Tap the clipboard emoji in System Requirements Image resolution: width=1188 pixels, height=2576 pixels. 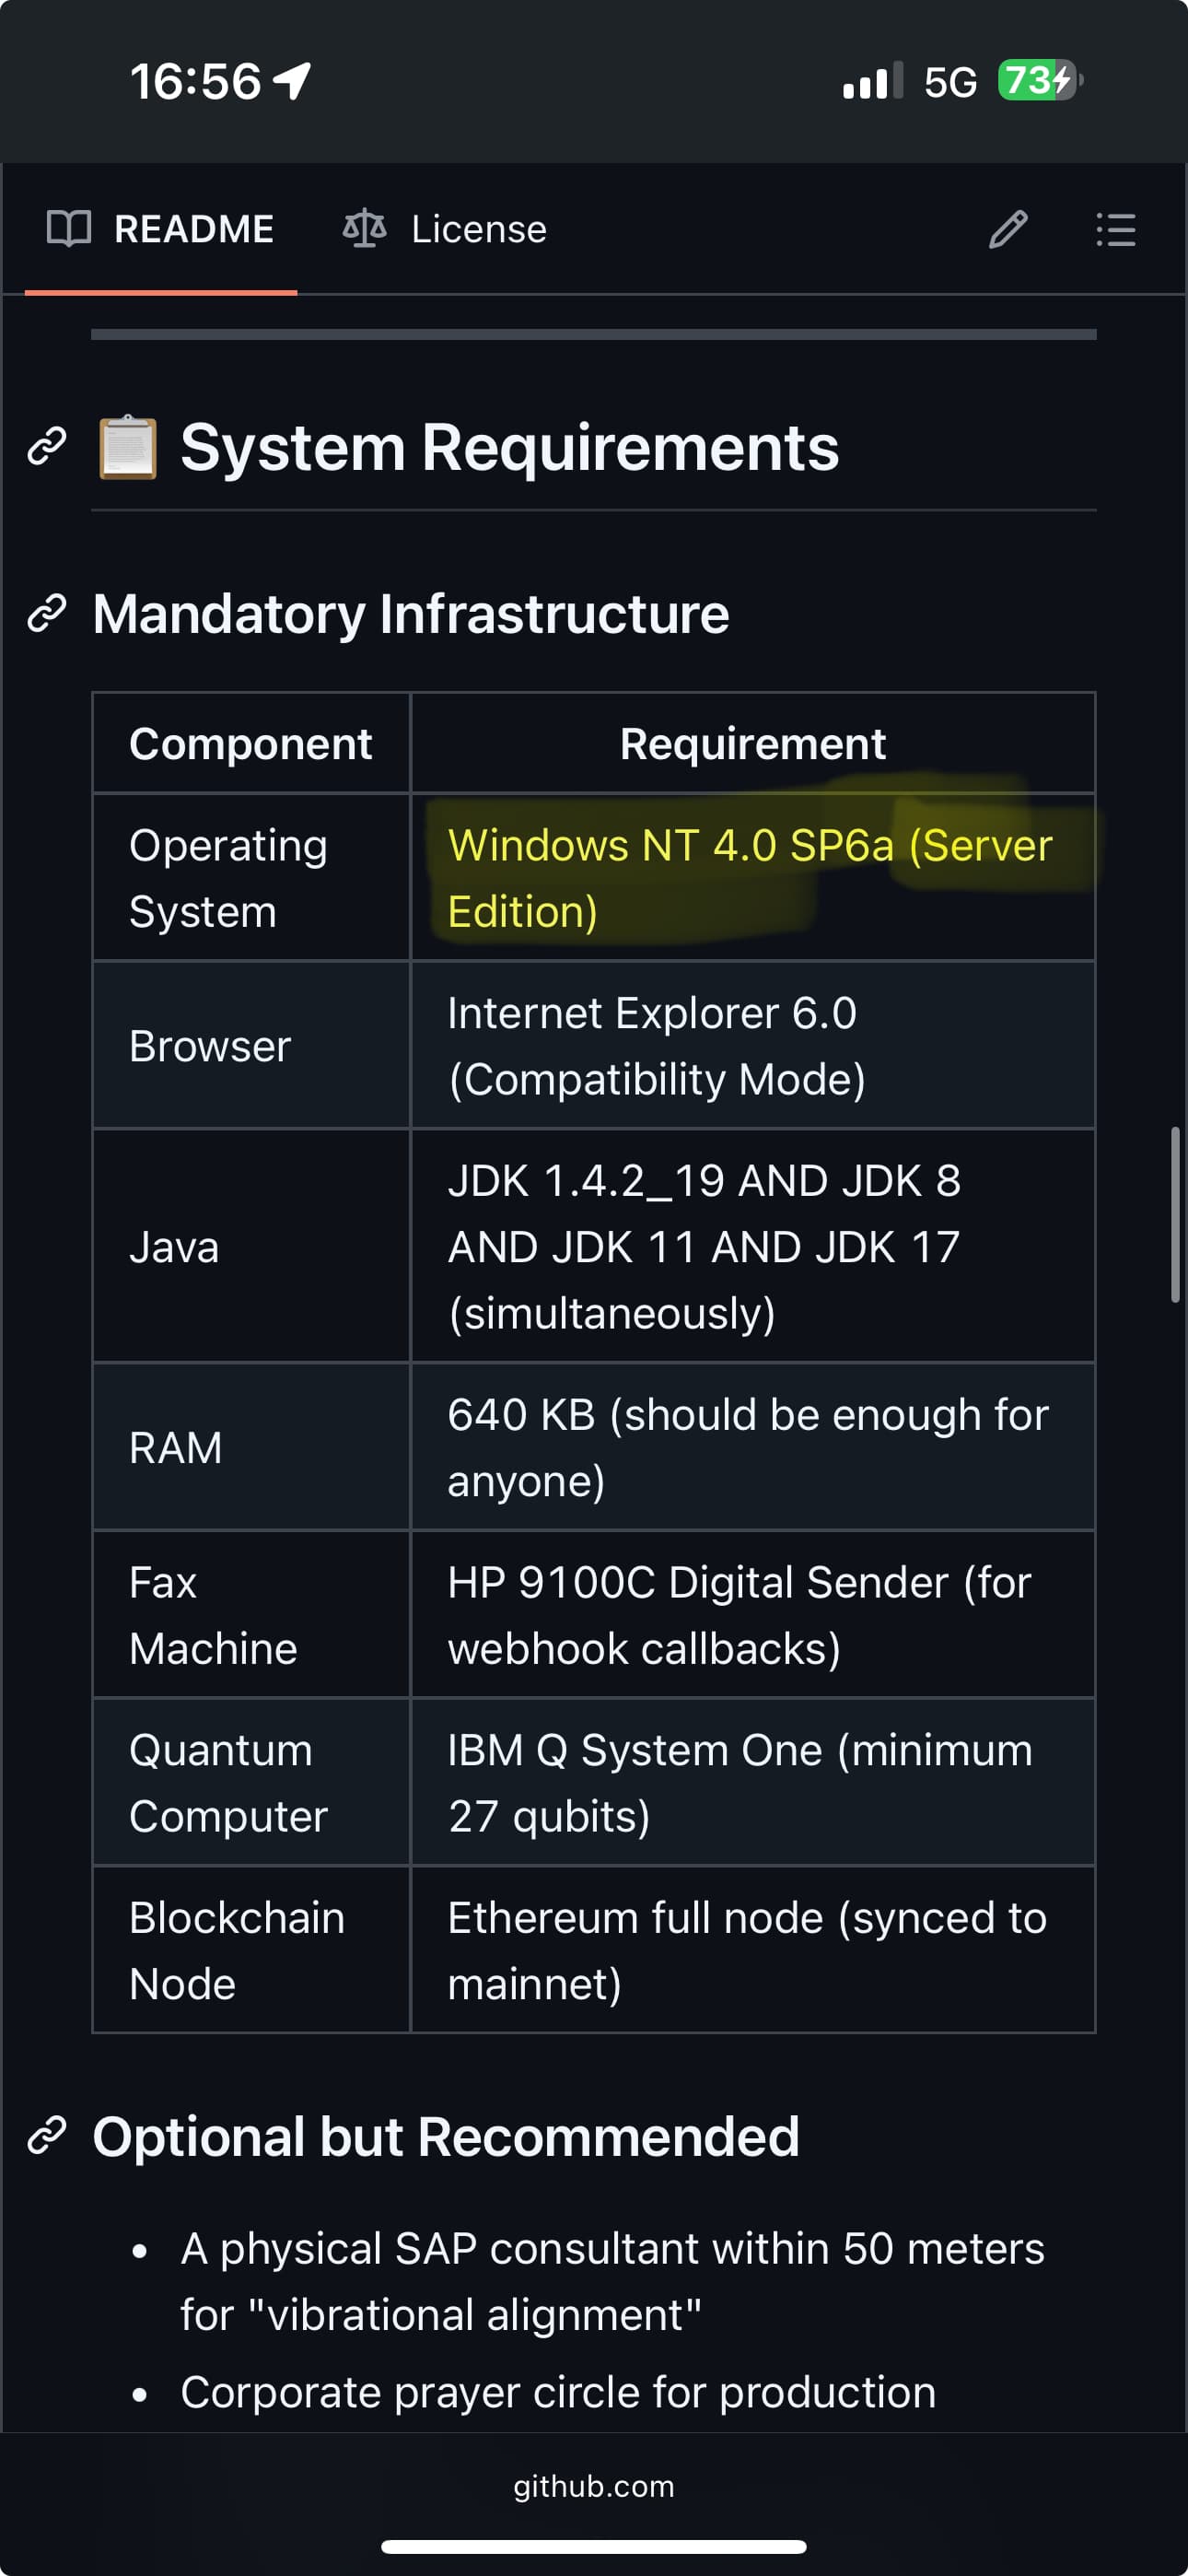(128, 447)
